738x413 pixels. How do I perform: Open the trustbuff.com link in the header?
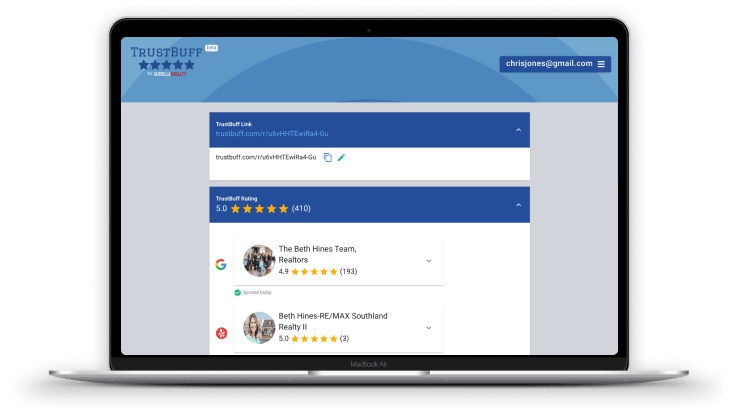click(272, 134)
